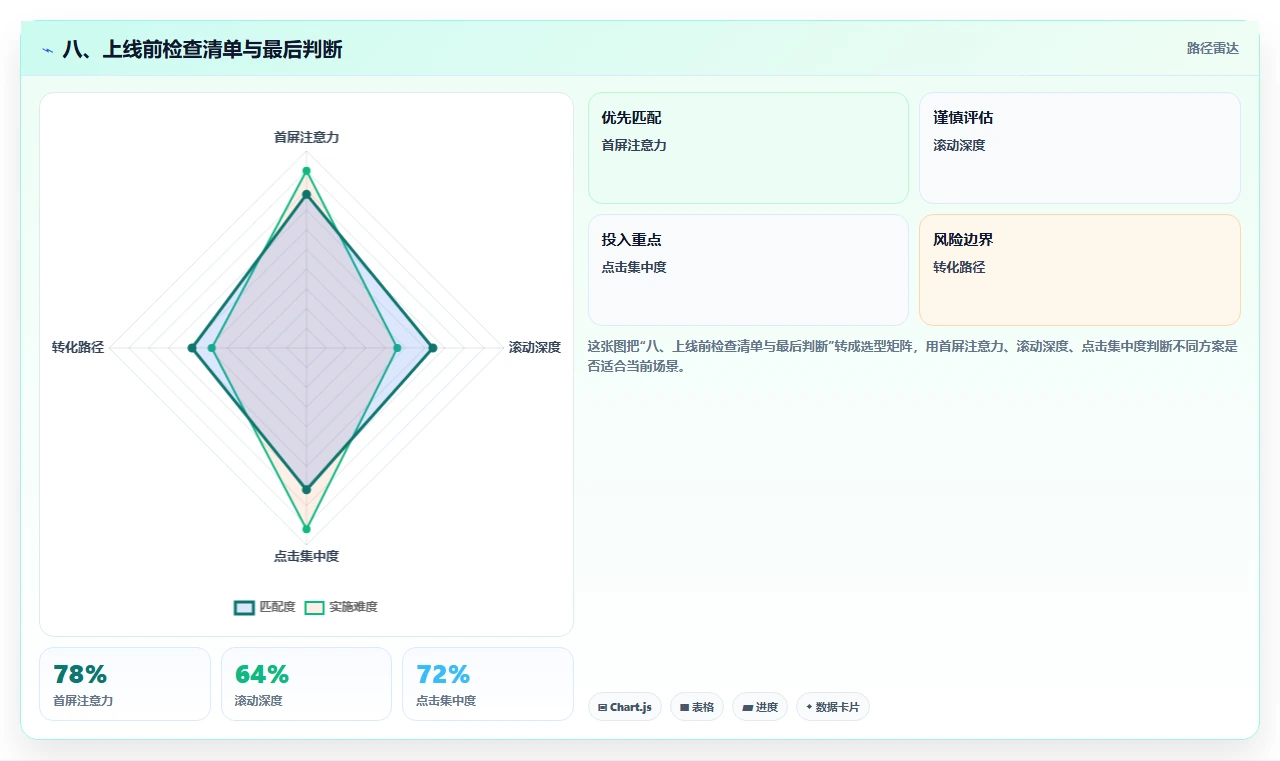Click the 进度 tag chip
This screenshot has width=1280, height=761.
click(x=760, y=707)
